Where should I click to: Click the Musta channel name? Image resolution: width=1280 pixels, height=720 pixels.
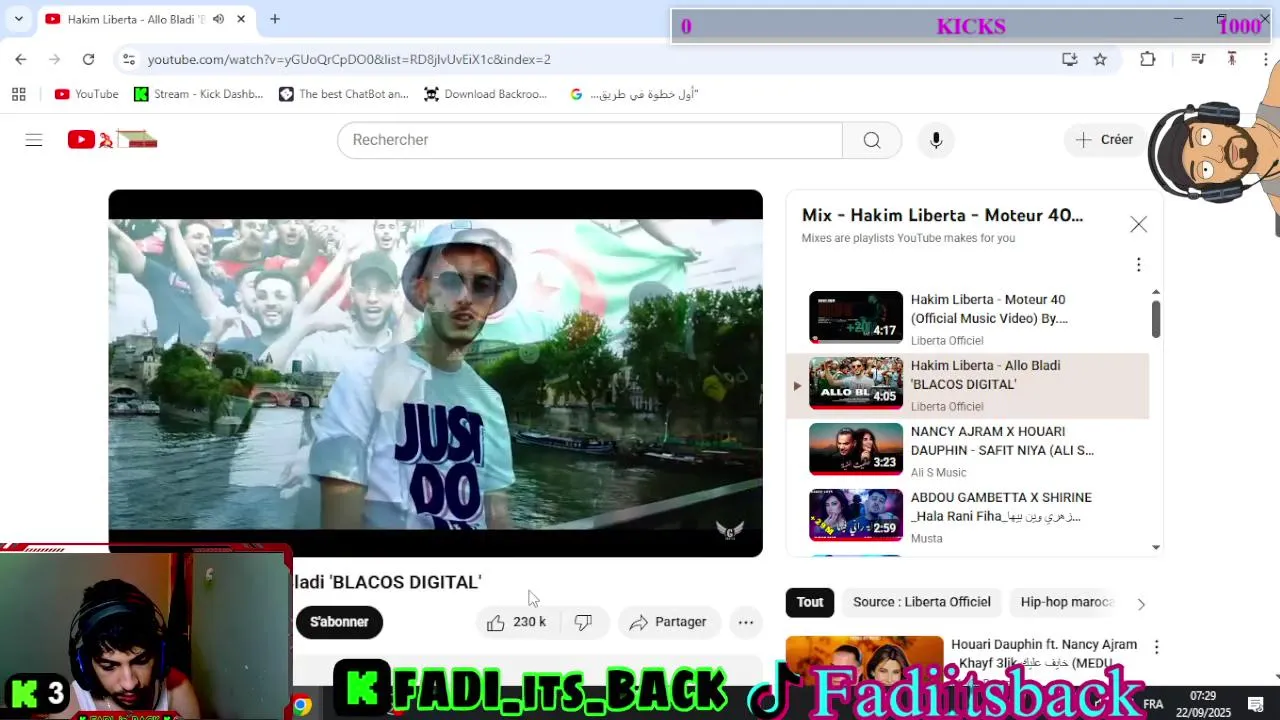[x=927, y=539]
